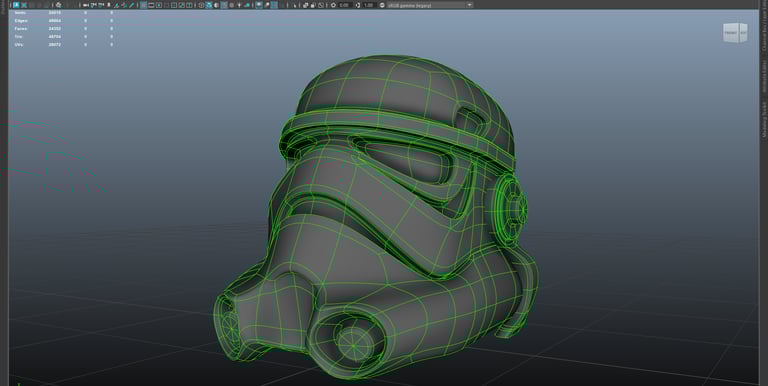Screen dimensions: 768x386
Task: Toggle the Safe Action display
Action: coord(182,5)
